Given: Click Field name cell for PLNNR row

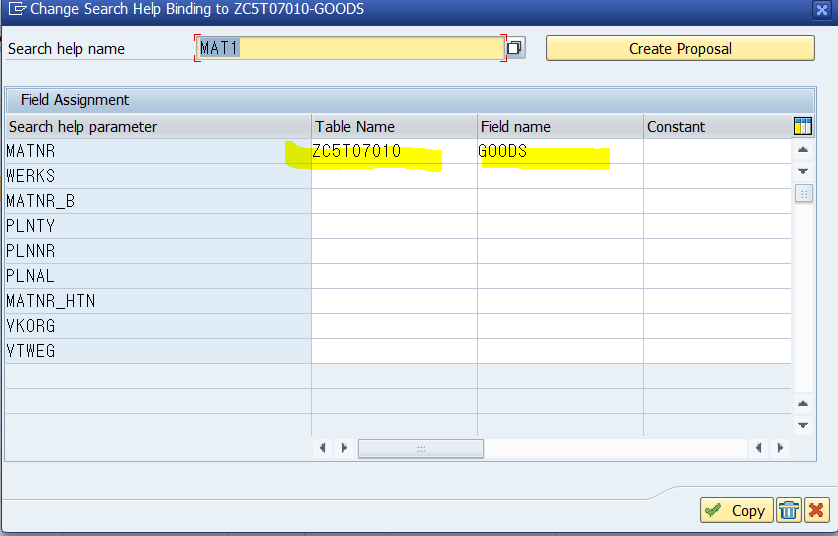Looking at the screenshot, I should (560, 251).
